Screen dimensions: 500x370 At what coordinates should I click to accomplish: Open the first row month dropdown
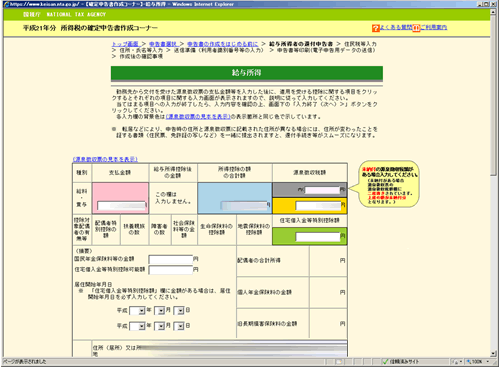pos(160,311)
